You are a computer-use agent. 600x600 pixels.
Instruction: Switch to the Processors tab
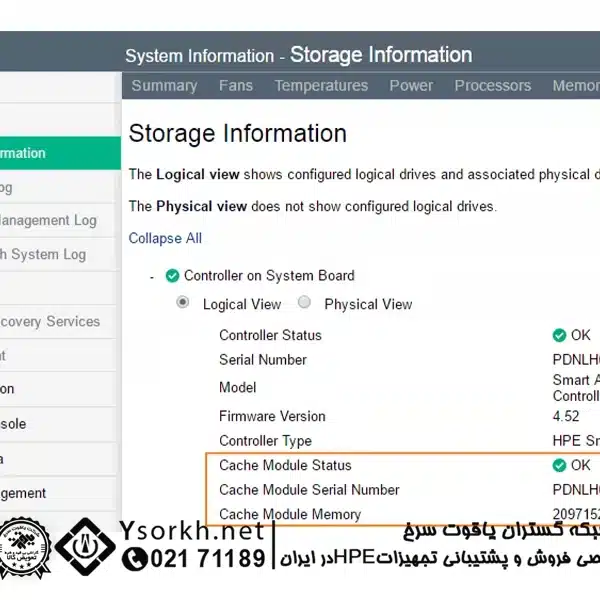(x=492, y=86)
